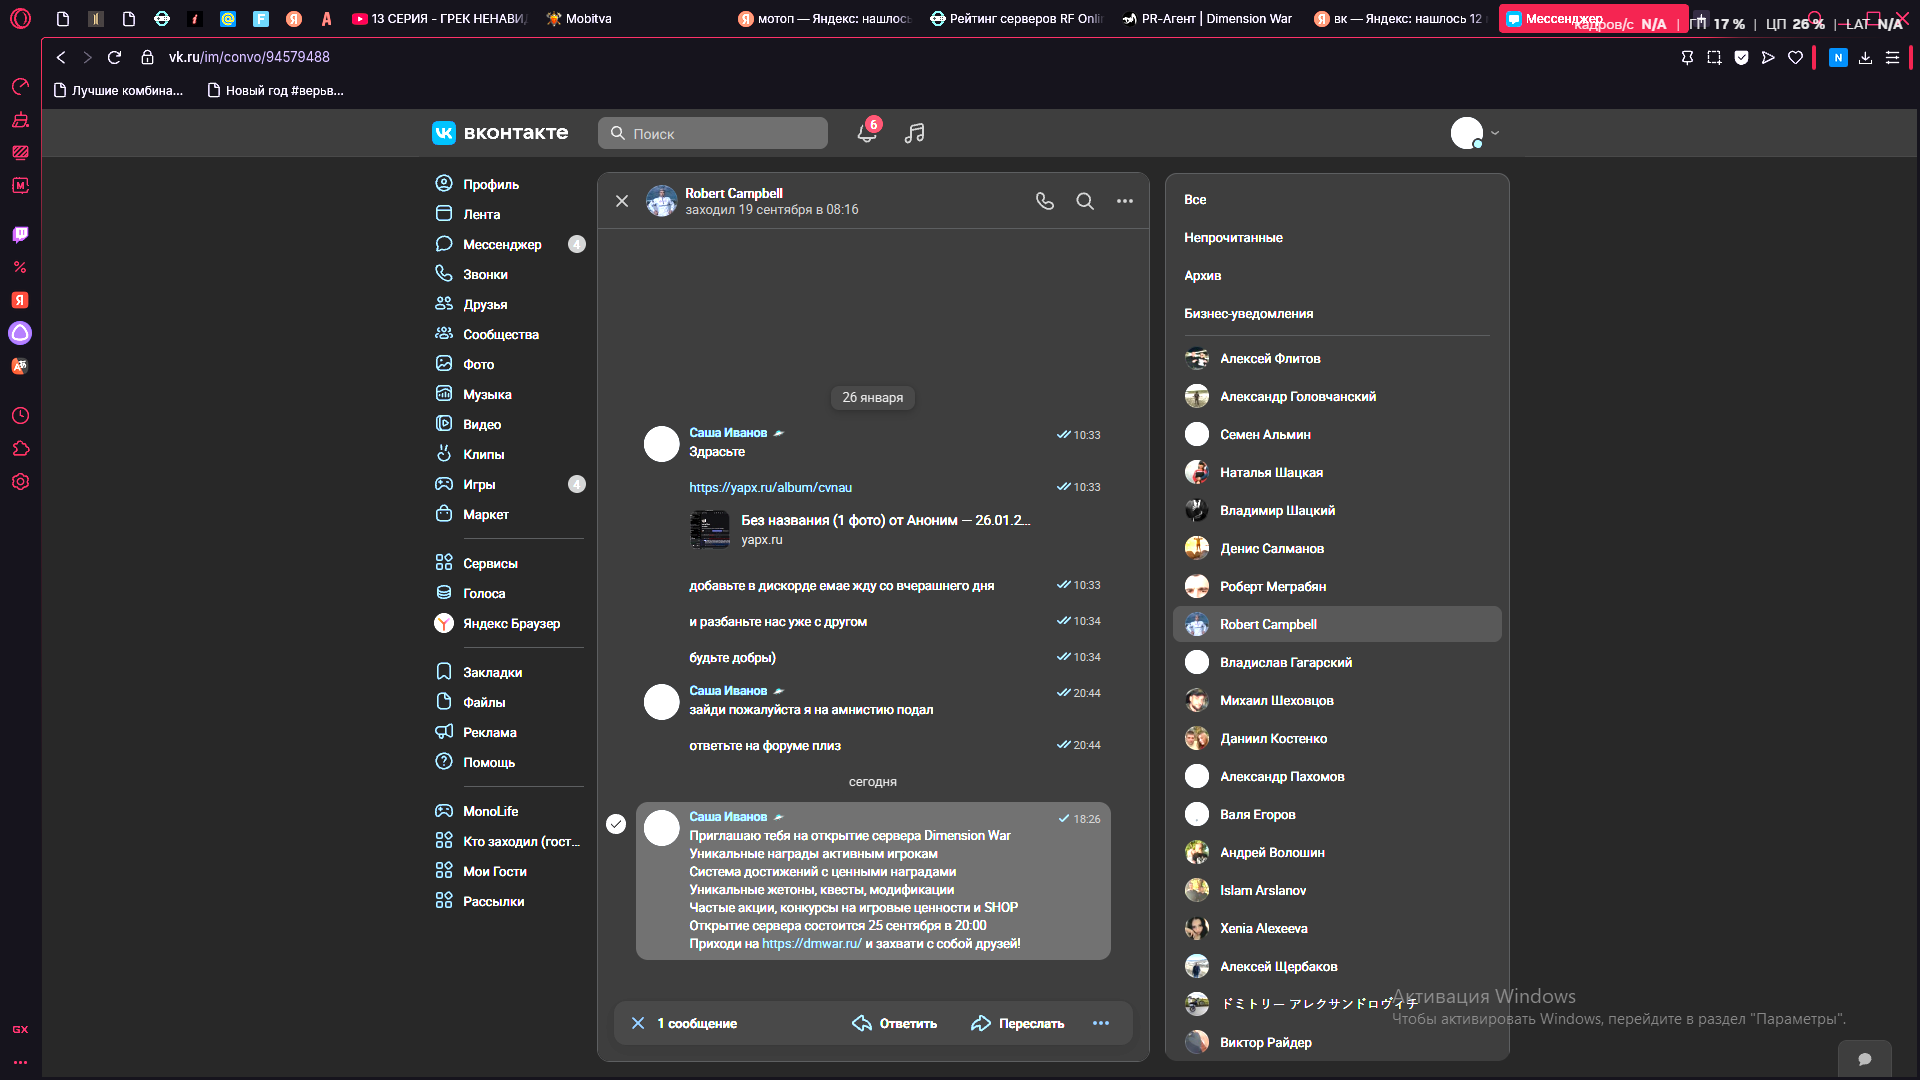The image size is (1920, 1080).
Task: Open Мессенджер in the sidebar
Action: tap(509, 244)
